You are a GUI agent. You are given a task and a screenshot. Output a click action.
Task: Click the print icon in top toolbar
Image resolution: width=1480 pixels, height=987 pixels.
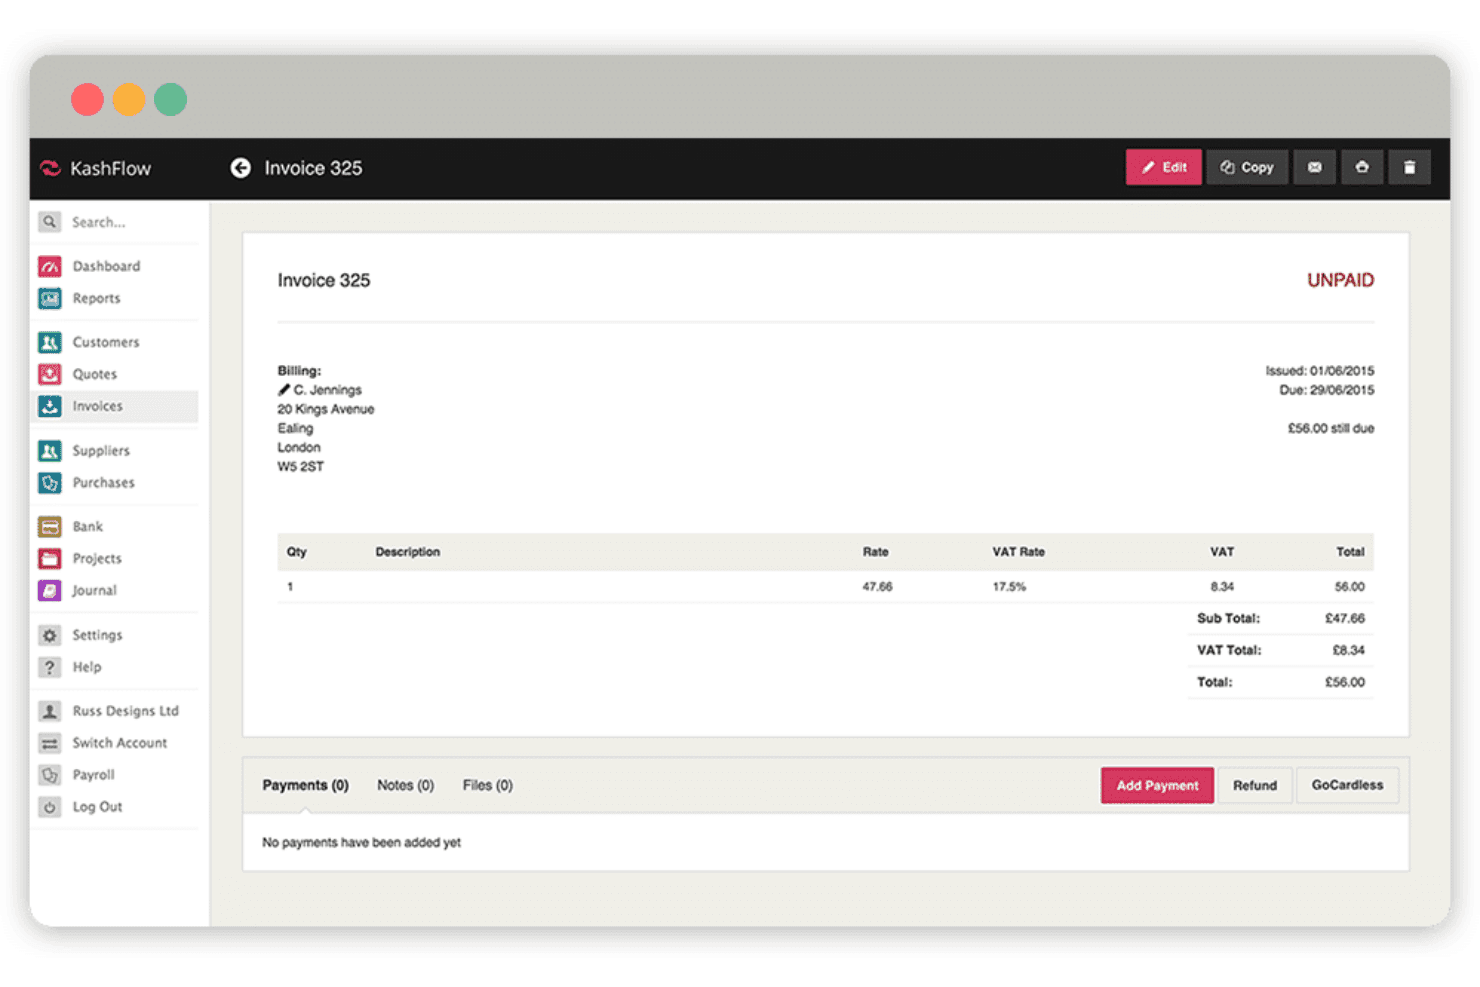coord(1361,167)
